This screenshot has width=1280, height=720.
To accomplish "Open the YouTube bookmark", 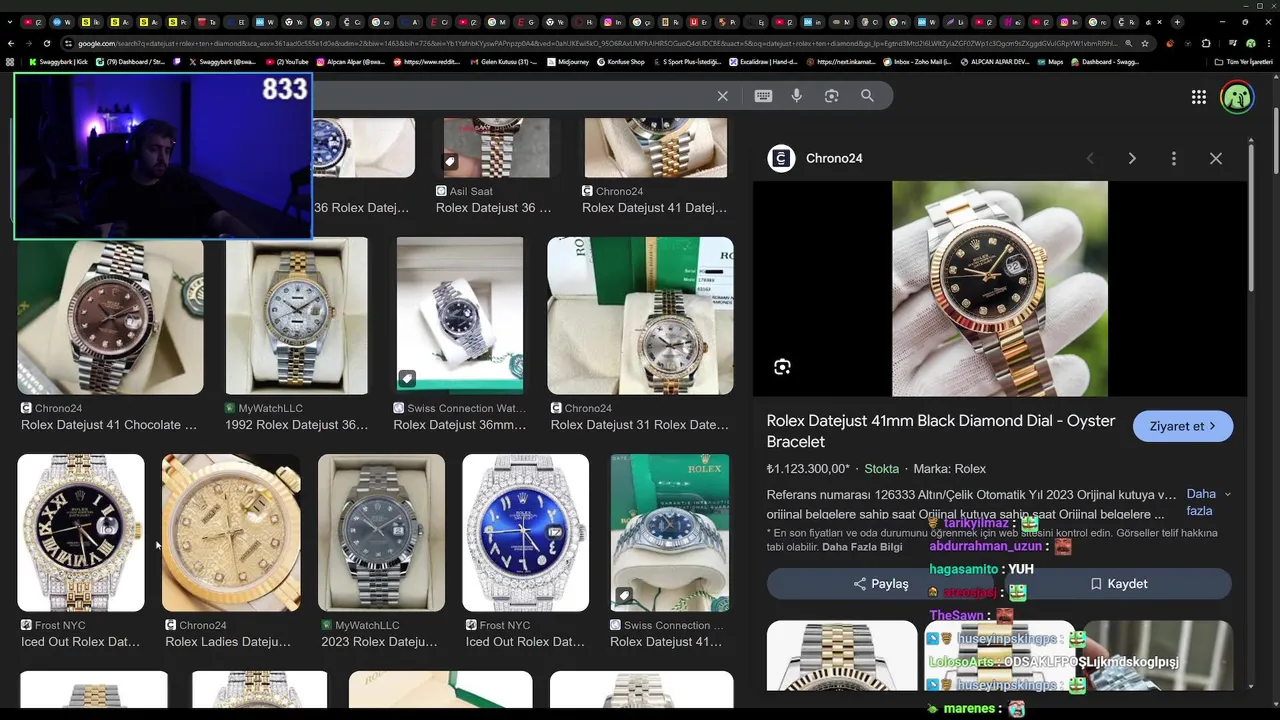I will click(288, 62).
